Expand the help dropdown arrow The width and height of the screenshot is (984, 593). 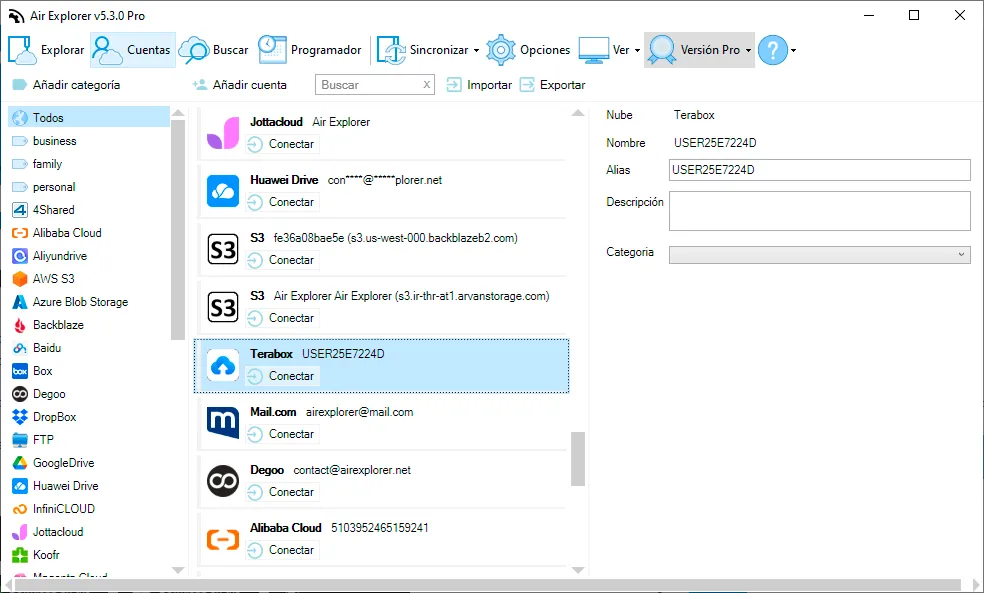tap(793, 50)
